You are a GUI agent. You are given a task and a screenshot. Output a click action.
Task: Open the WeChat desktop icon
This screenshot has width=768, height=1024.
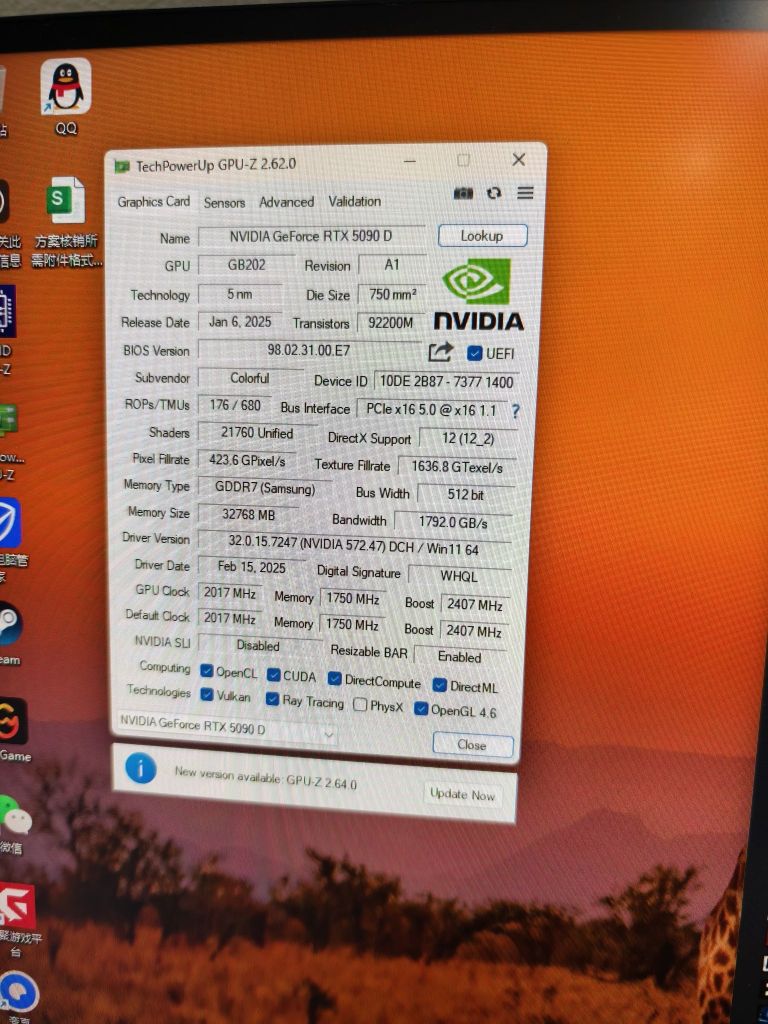(x=14, y=818)
